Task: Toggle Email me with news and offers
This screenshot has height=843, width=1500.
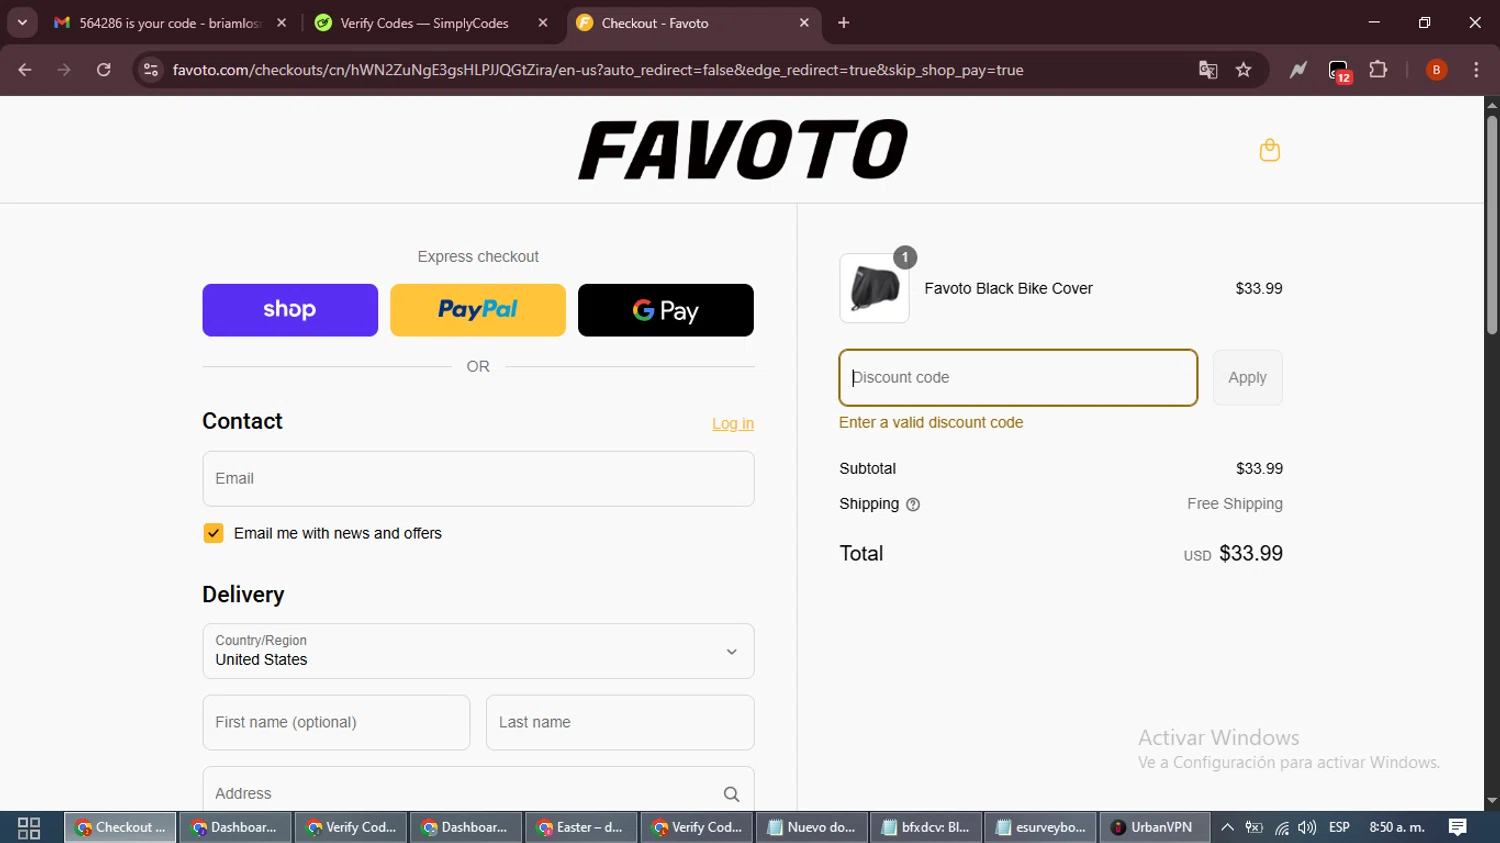Action: (x=213, y=533)
